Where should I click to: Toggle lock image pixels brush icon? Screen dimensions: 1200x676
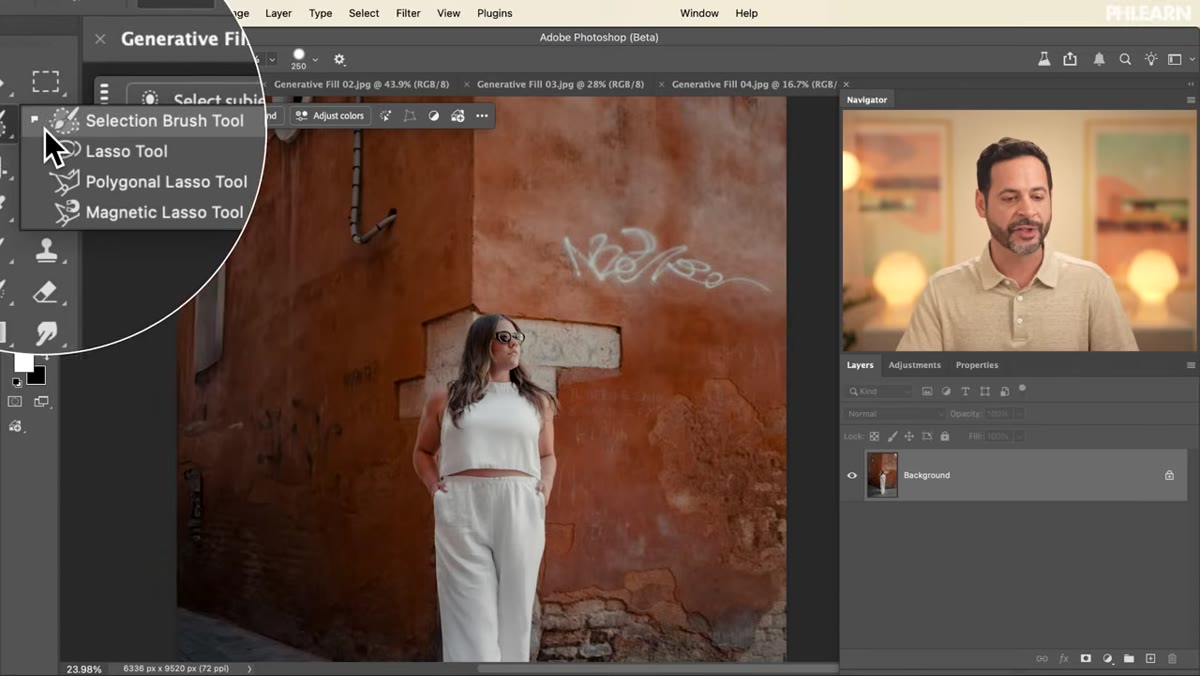(892, 437)
